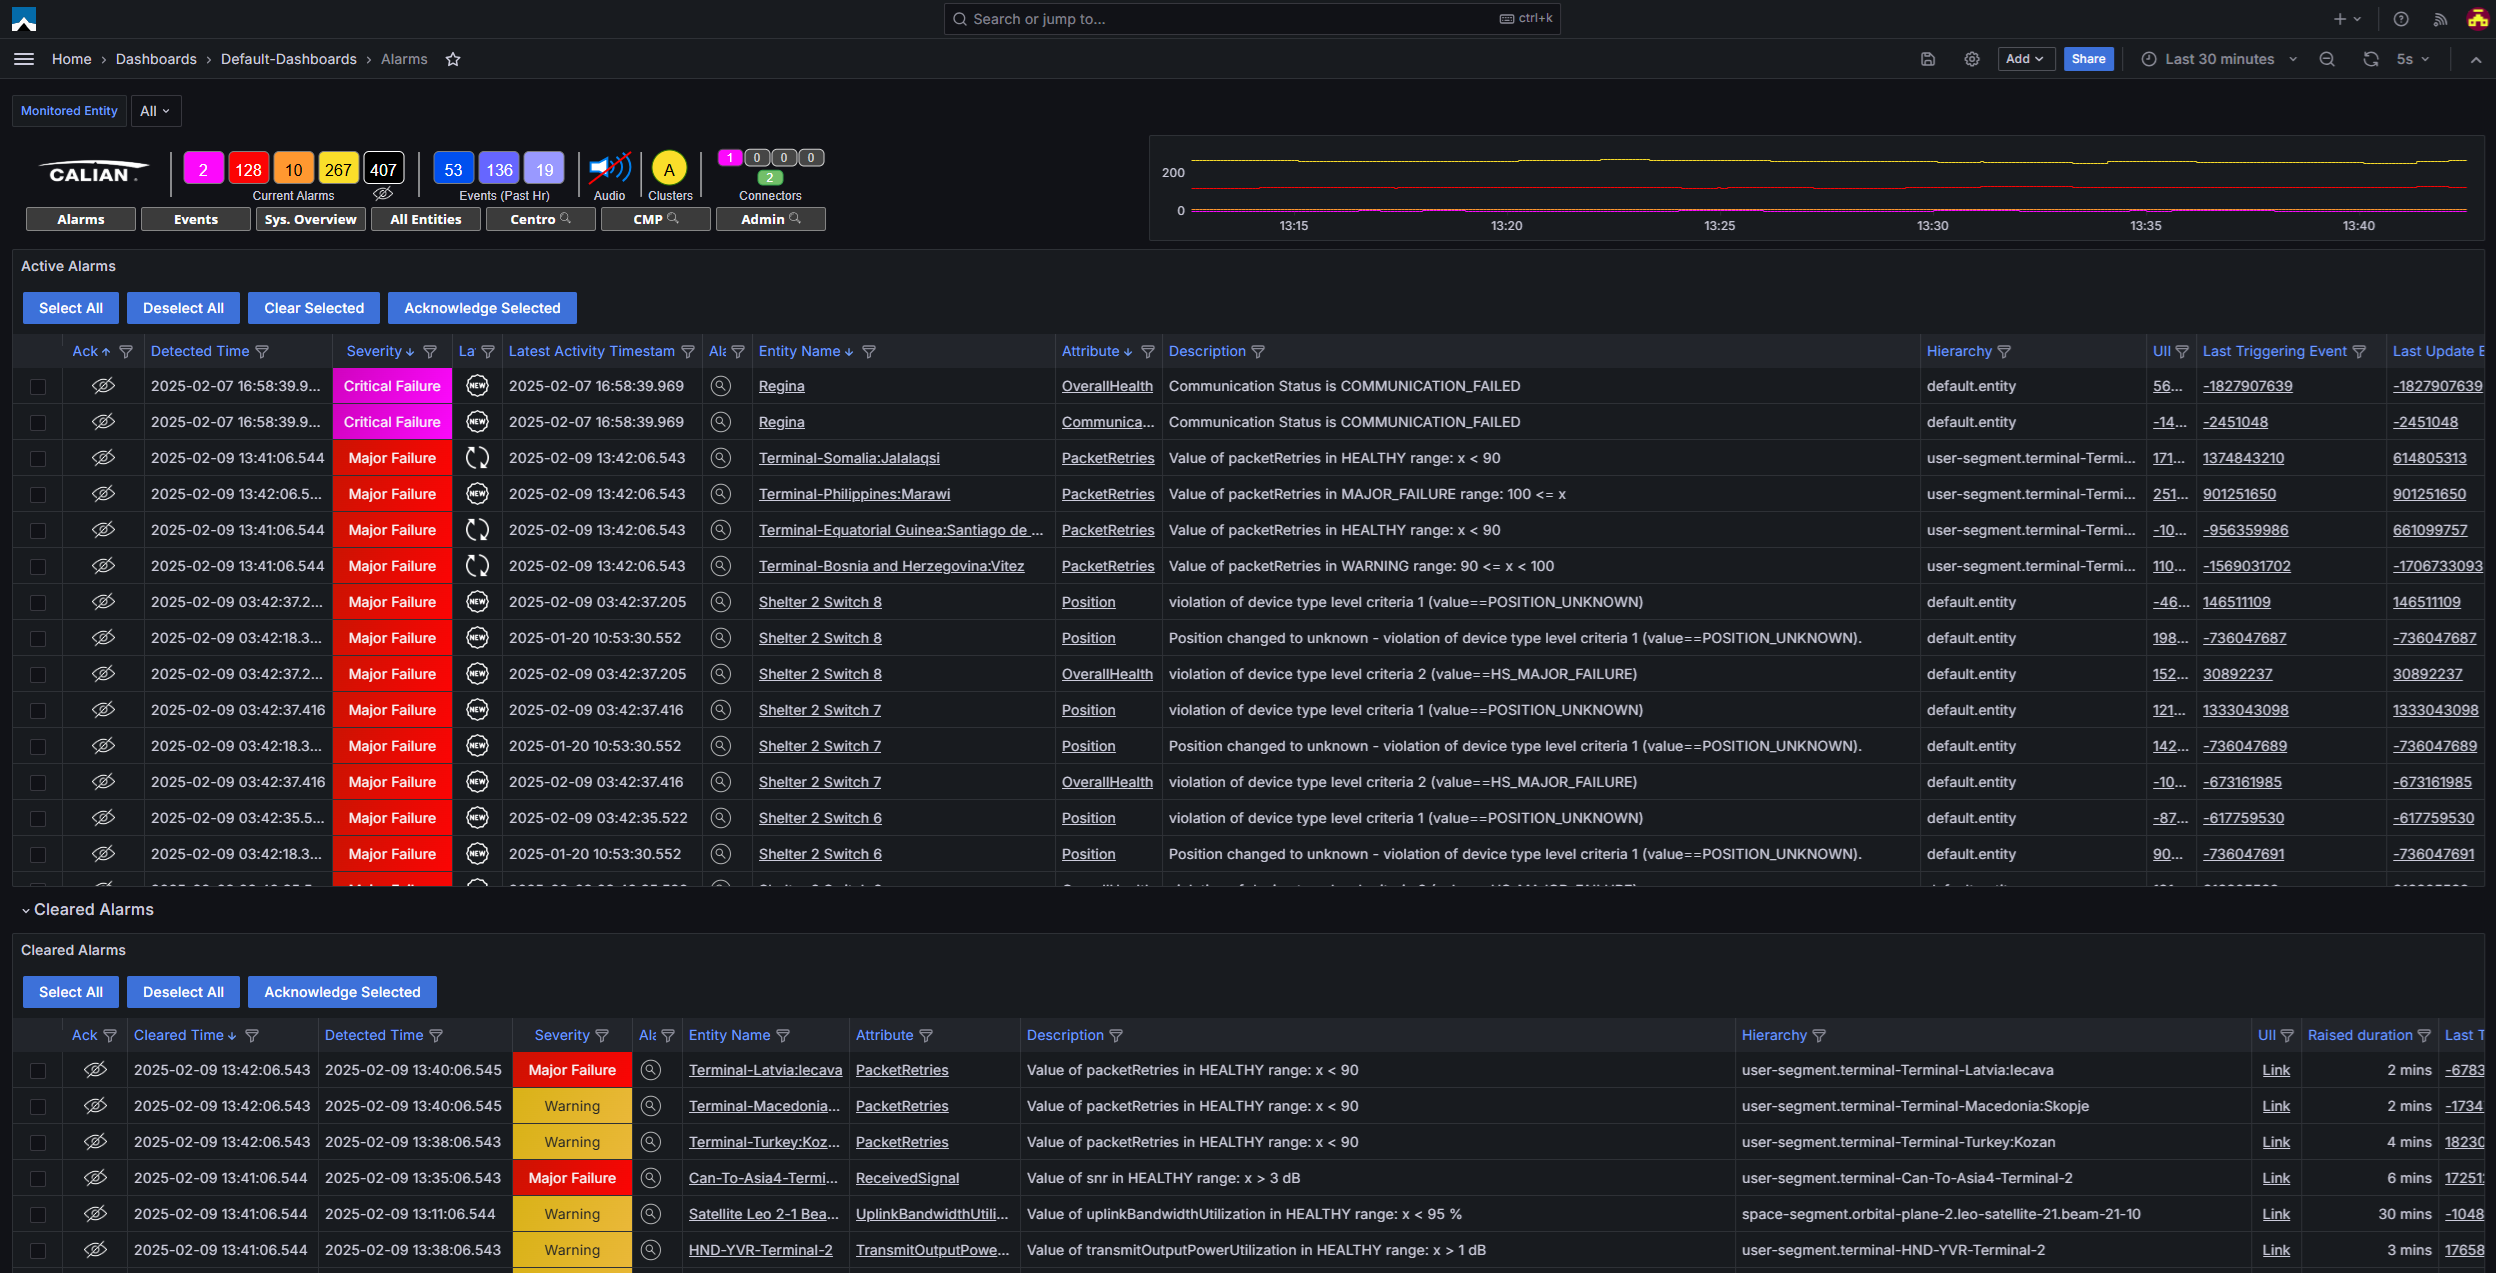Open the hamburger navigation menu

[x=24, y=60]
